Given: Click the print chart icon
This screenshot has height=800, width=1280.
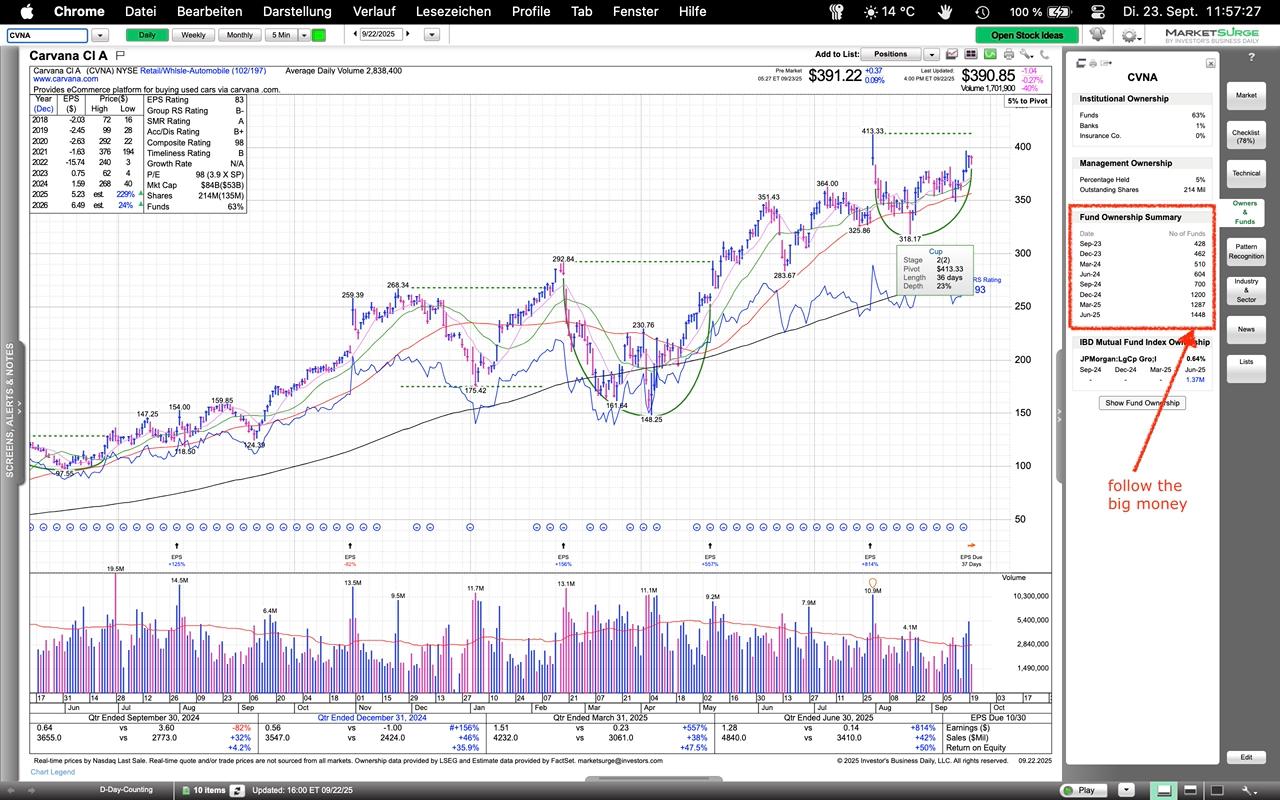Looking at the screenshot, I should point(1008,54).
